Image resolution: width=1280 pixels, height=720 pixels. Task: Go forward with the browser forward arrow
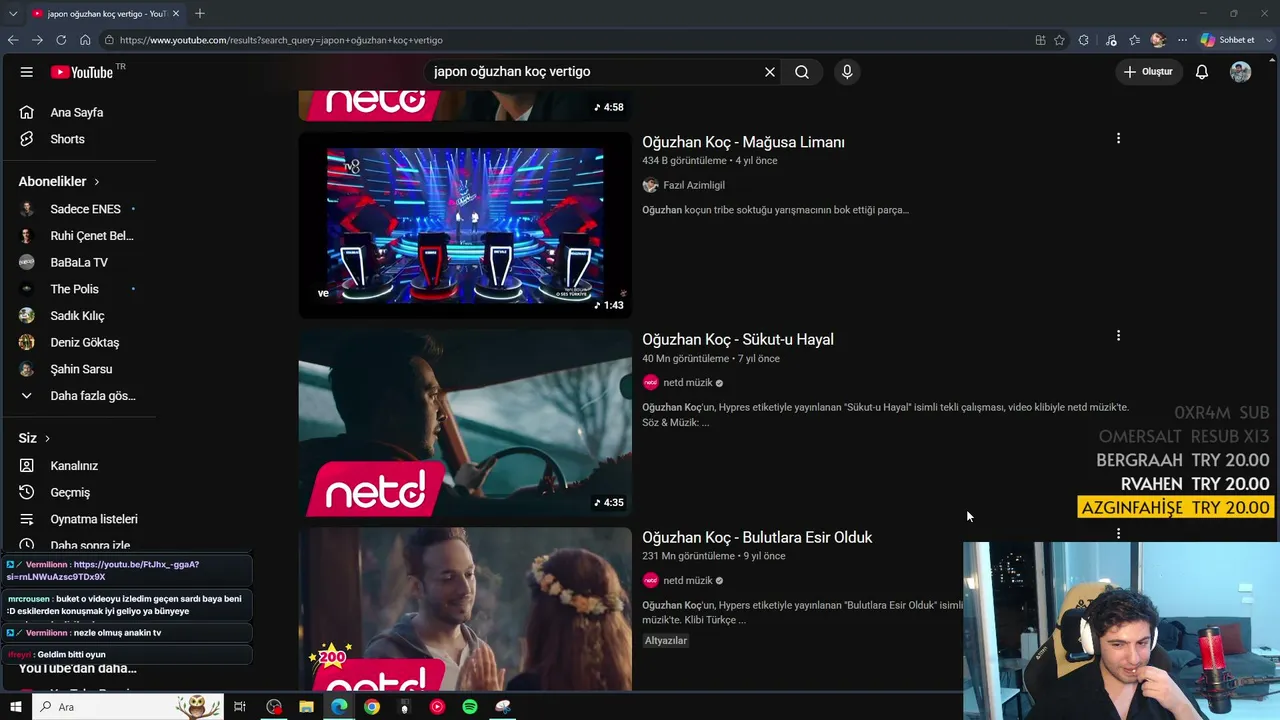[x=37, y=40]
